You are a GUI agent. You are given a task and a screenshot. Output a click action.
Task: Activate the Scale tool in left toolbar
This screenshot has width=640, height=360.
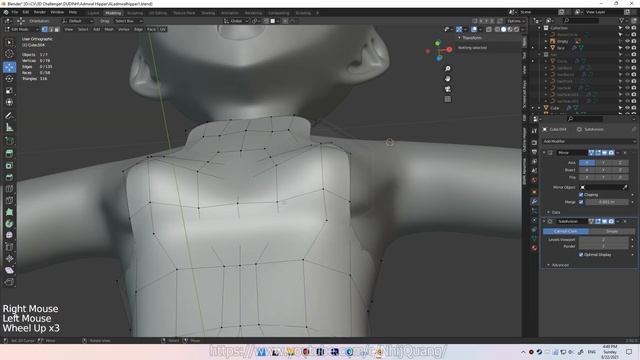coord(9,90)
